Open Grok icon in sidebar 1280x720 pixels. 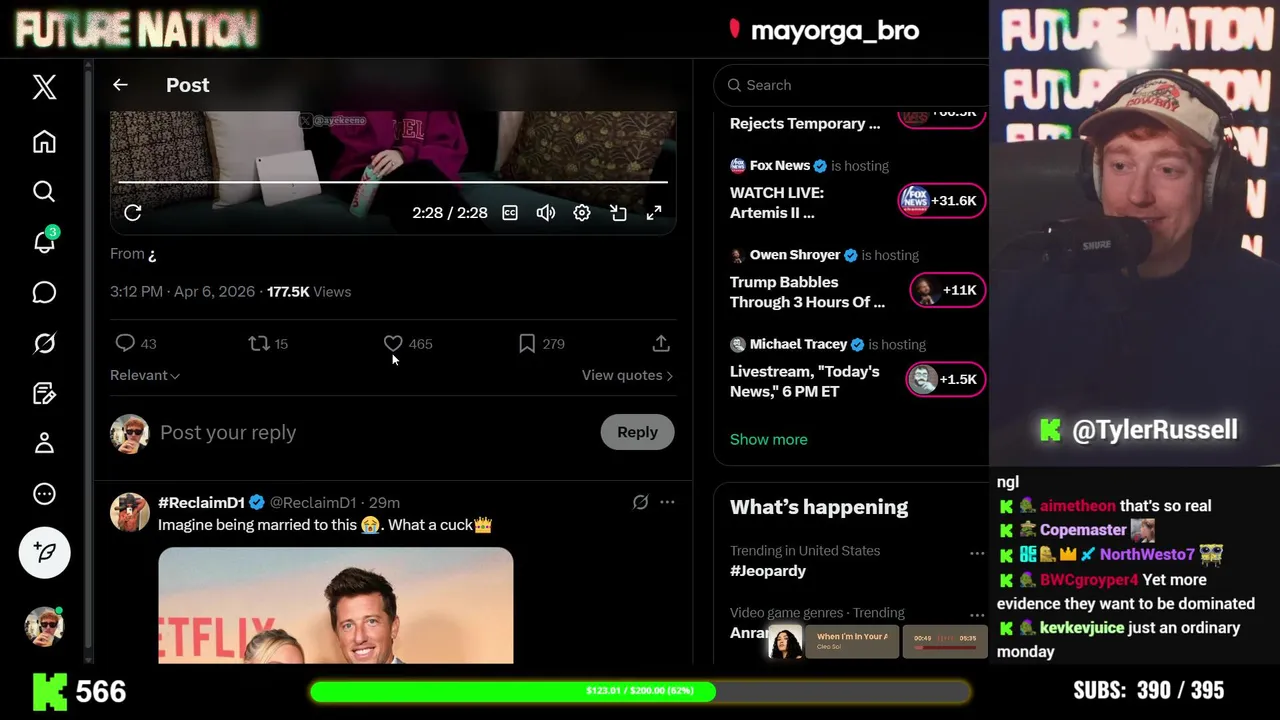click(44, 343)
